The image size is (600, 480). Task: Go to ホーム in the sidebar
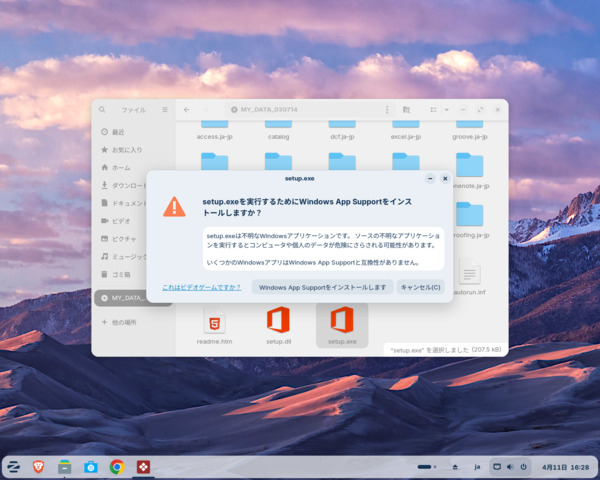point(132,168)
